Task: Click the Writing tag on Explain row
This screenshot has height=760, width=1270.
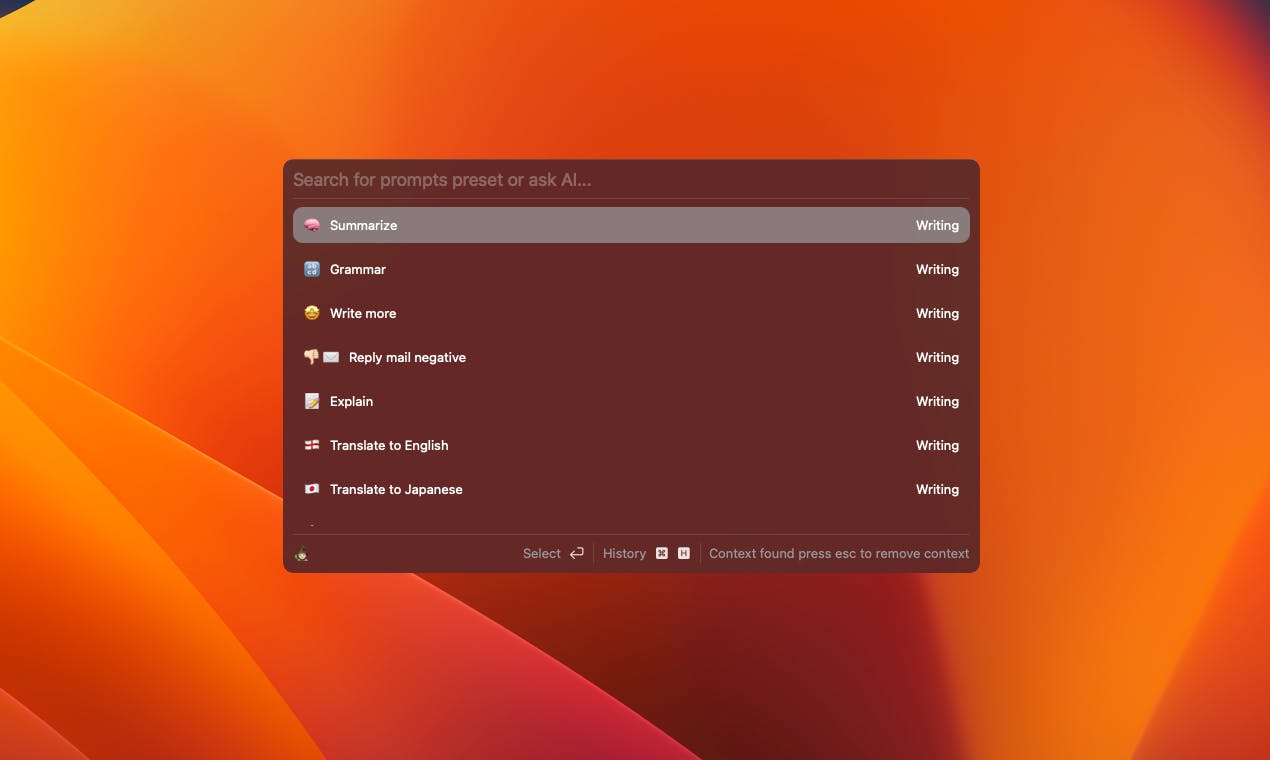Action: [x=937, y=401]
